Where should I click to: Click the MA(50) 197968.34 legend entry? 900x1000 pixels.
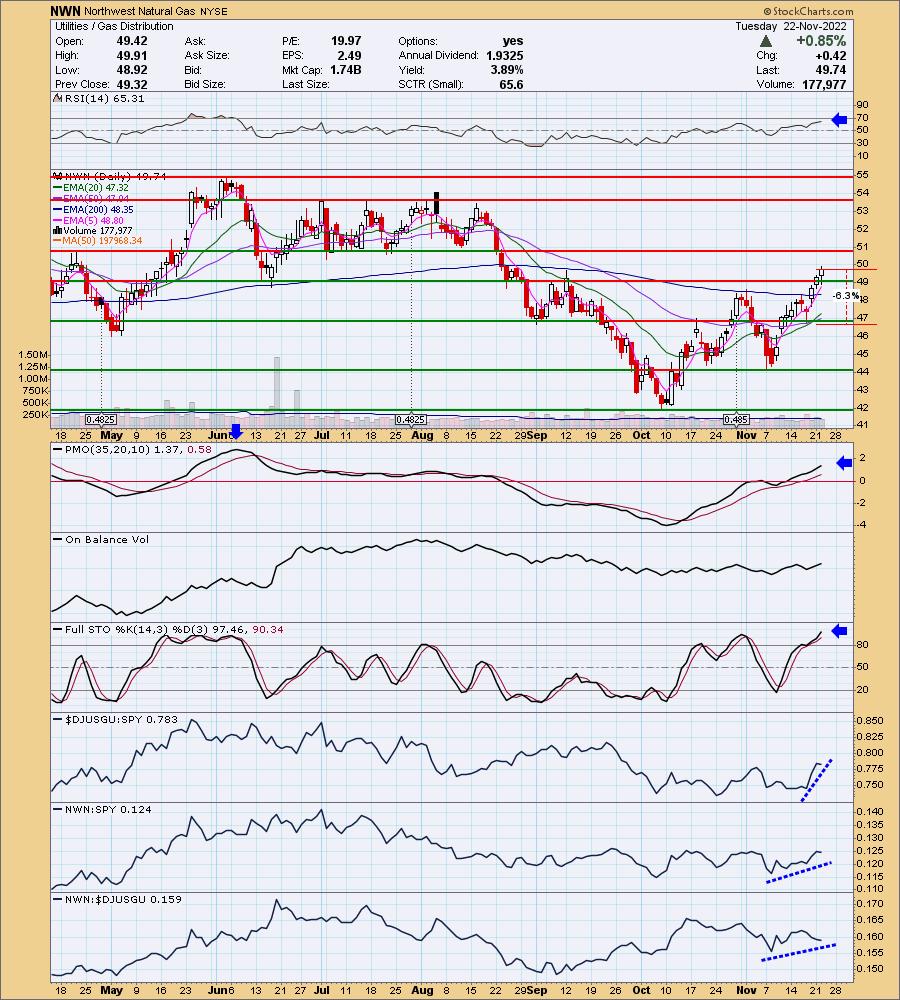tap(102, 240)
